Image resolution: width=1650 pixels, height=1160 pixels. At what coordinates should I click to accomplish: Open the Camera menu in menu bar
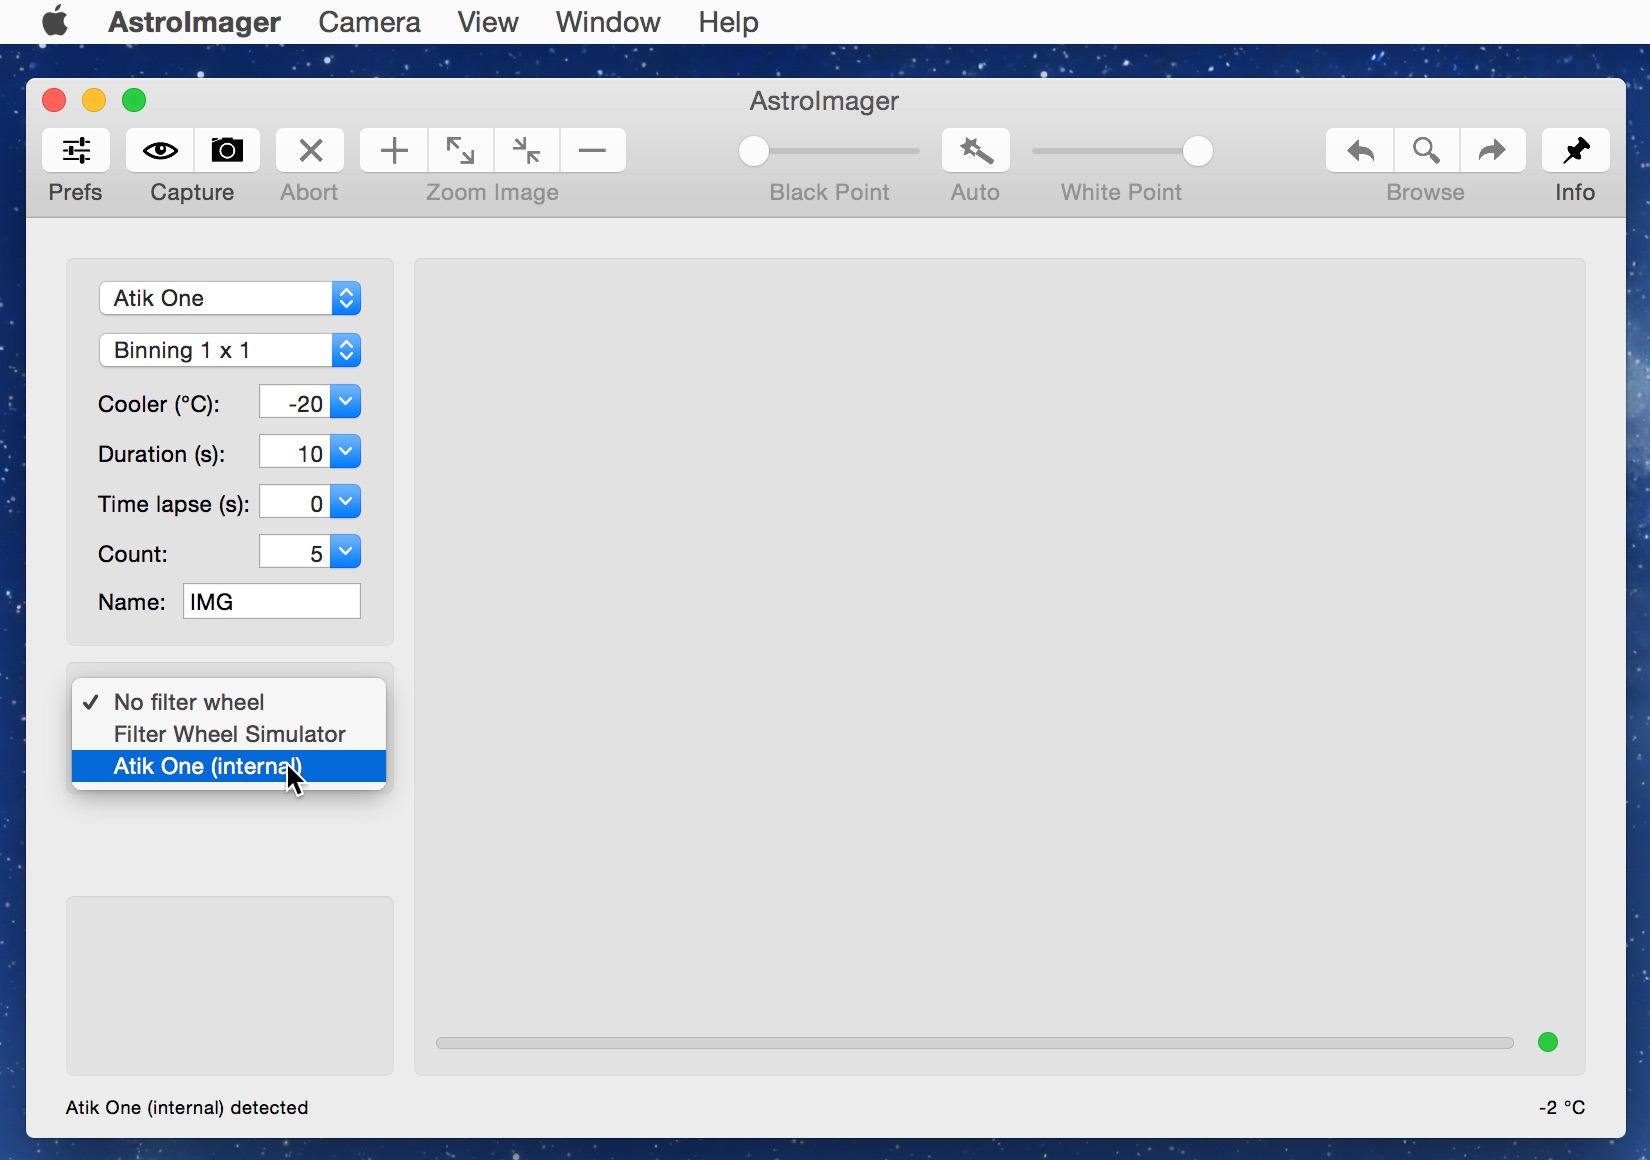369,22
